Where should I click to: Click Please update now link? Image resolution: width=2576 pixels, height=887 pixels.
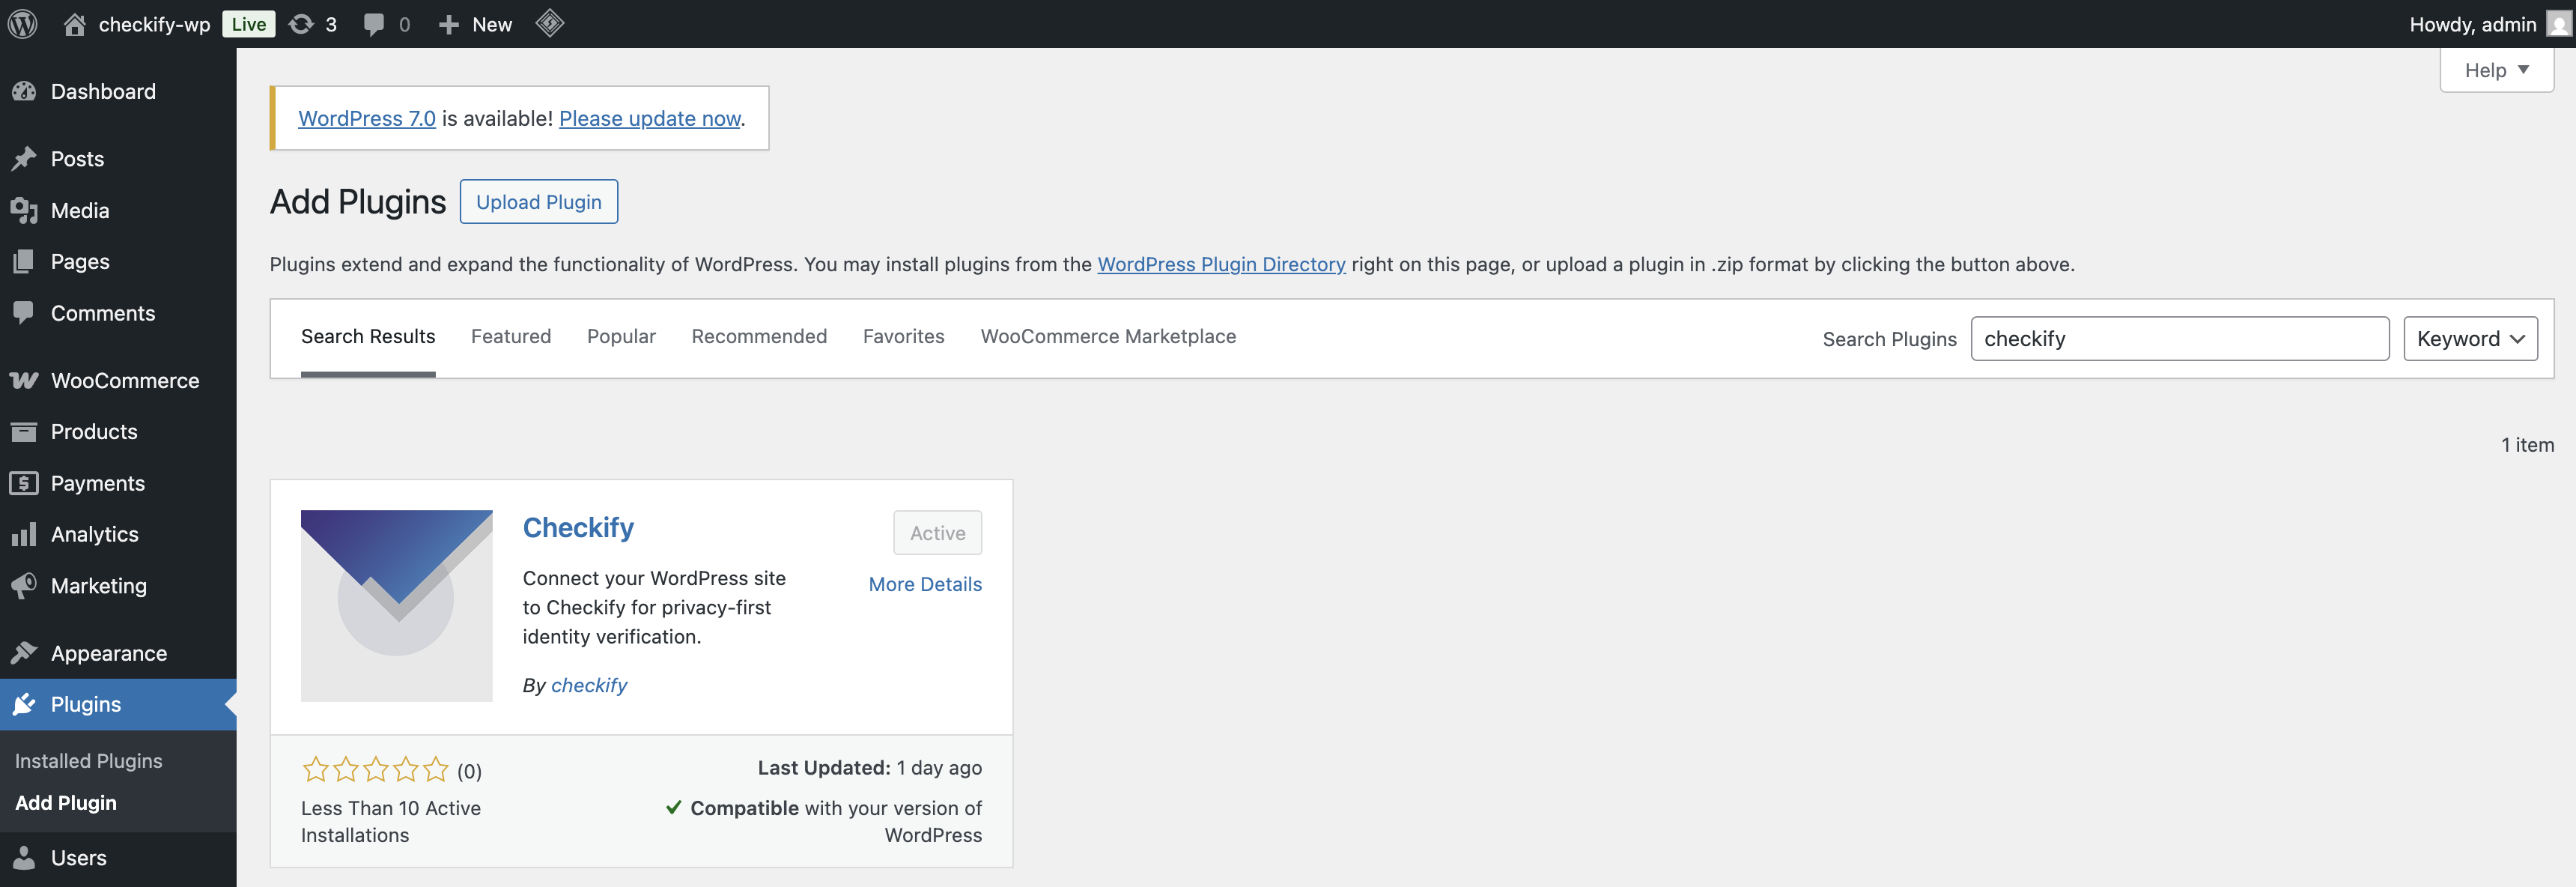[x=650, y=118]
